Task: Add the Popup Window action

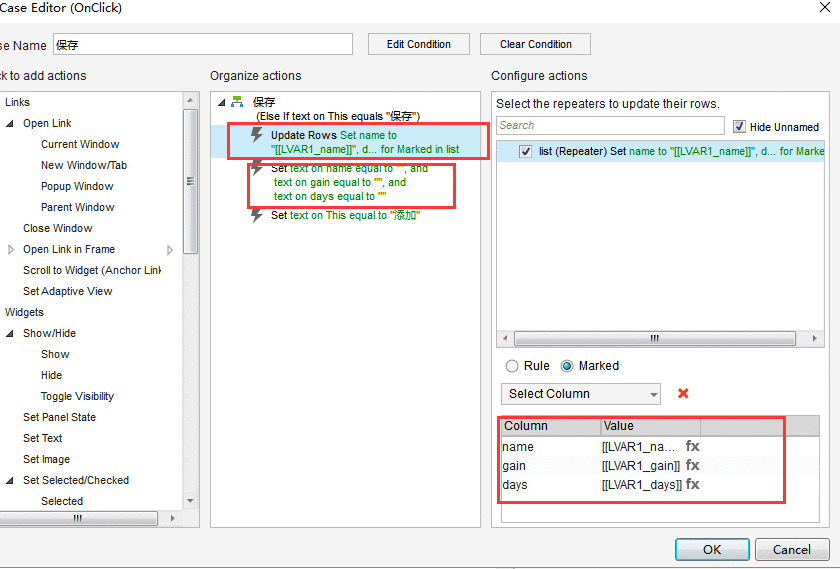Action: pos(77,186)
